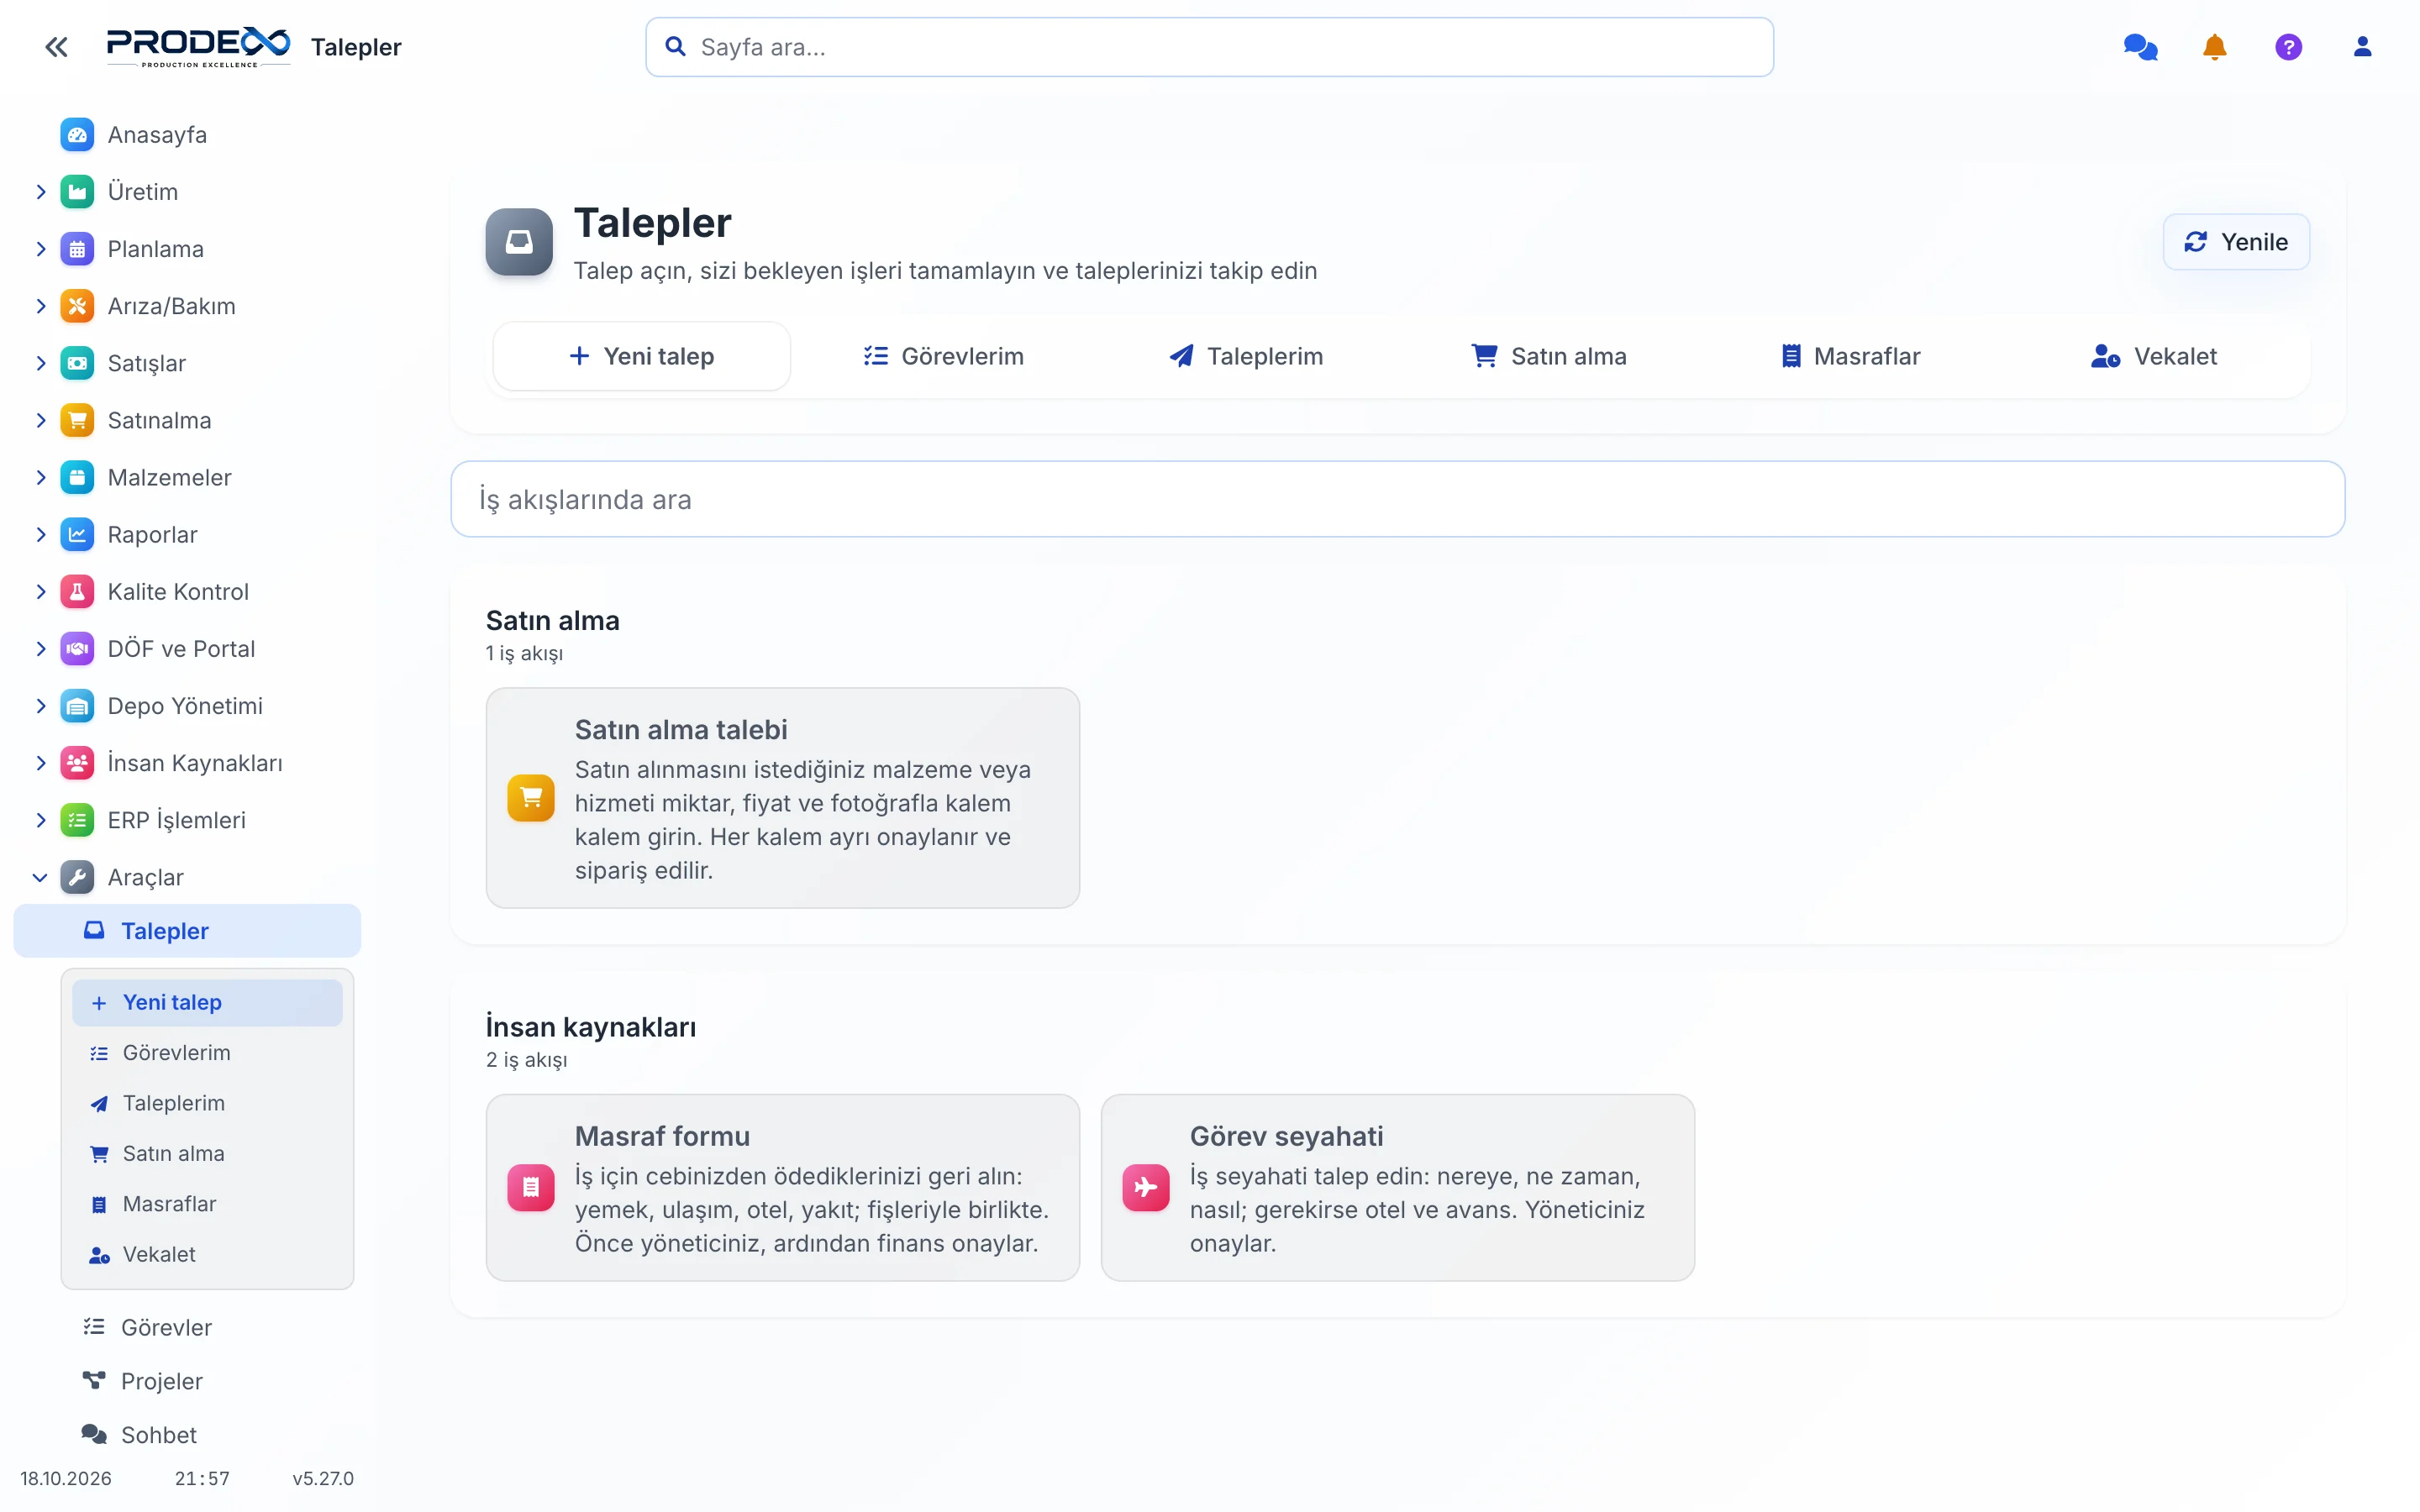Screen dimensions: 2420x1512
Task: Click the Arıza/Bakım tools icon
Action: point(77,306)
